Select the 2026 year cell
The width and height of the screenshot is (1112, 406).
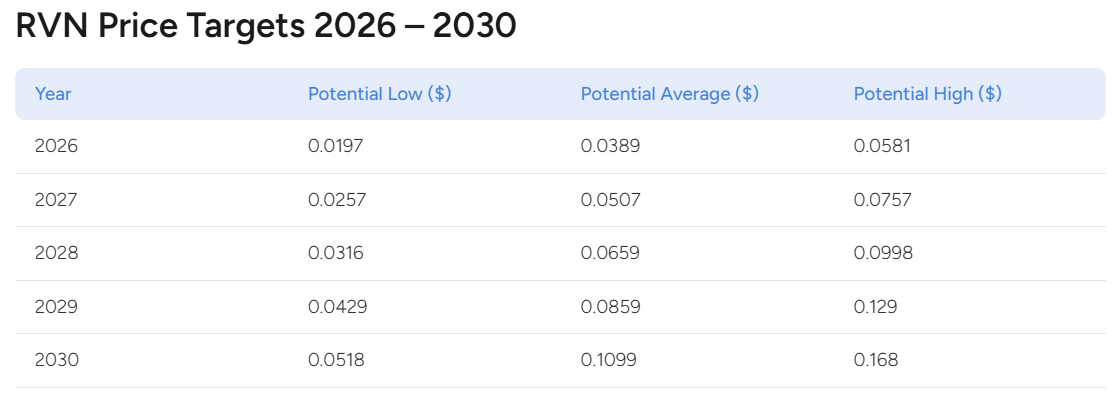click(56, 146)
